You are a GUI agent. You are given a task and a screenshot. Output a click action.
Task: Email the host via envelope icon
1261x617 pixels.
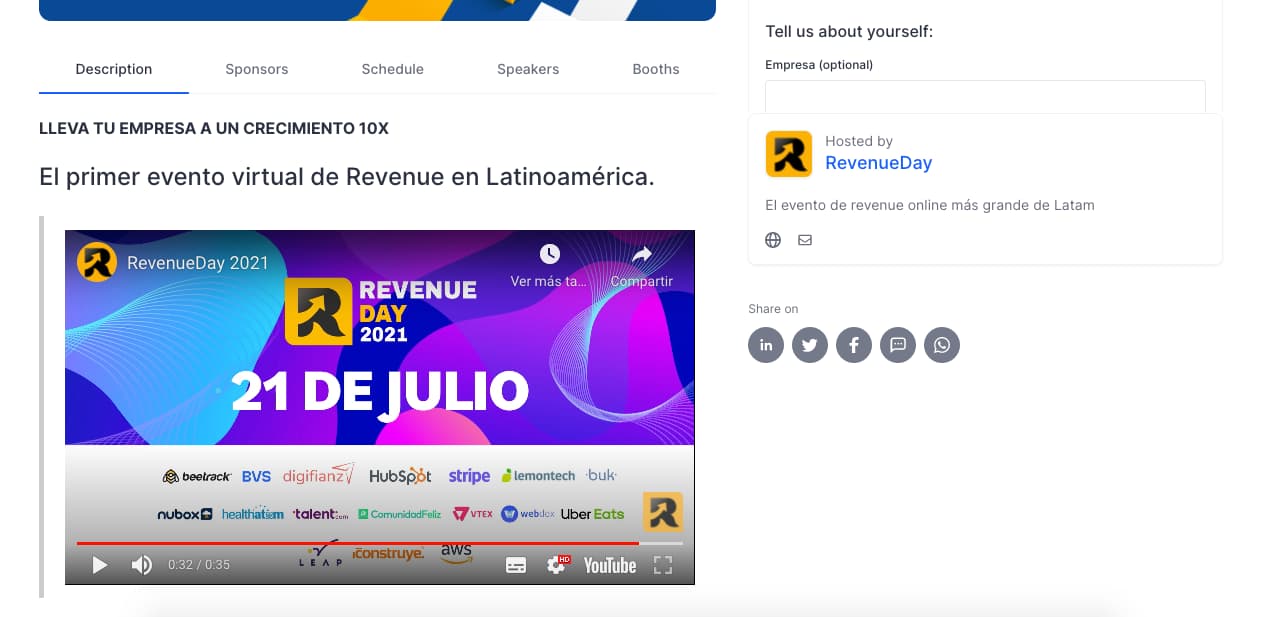[804, 239]
